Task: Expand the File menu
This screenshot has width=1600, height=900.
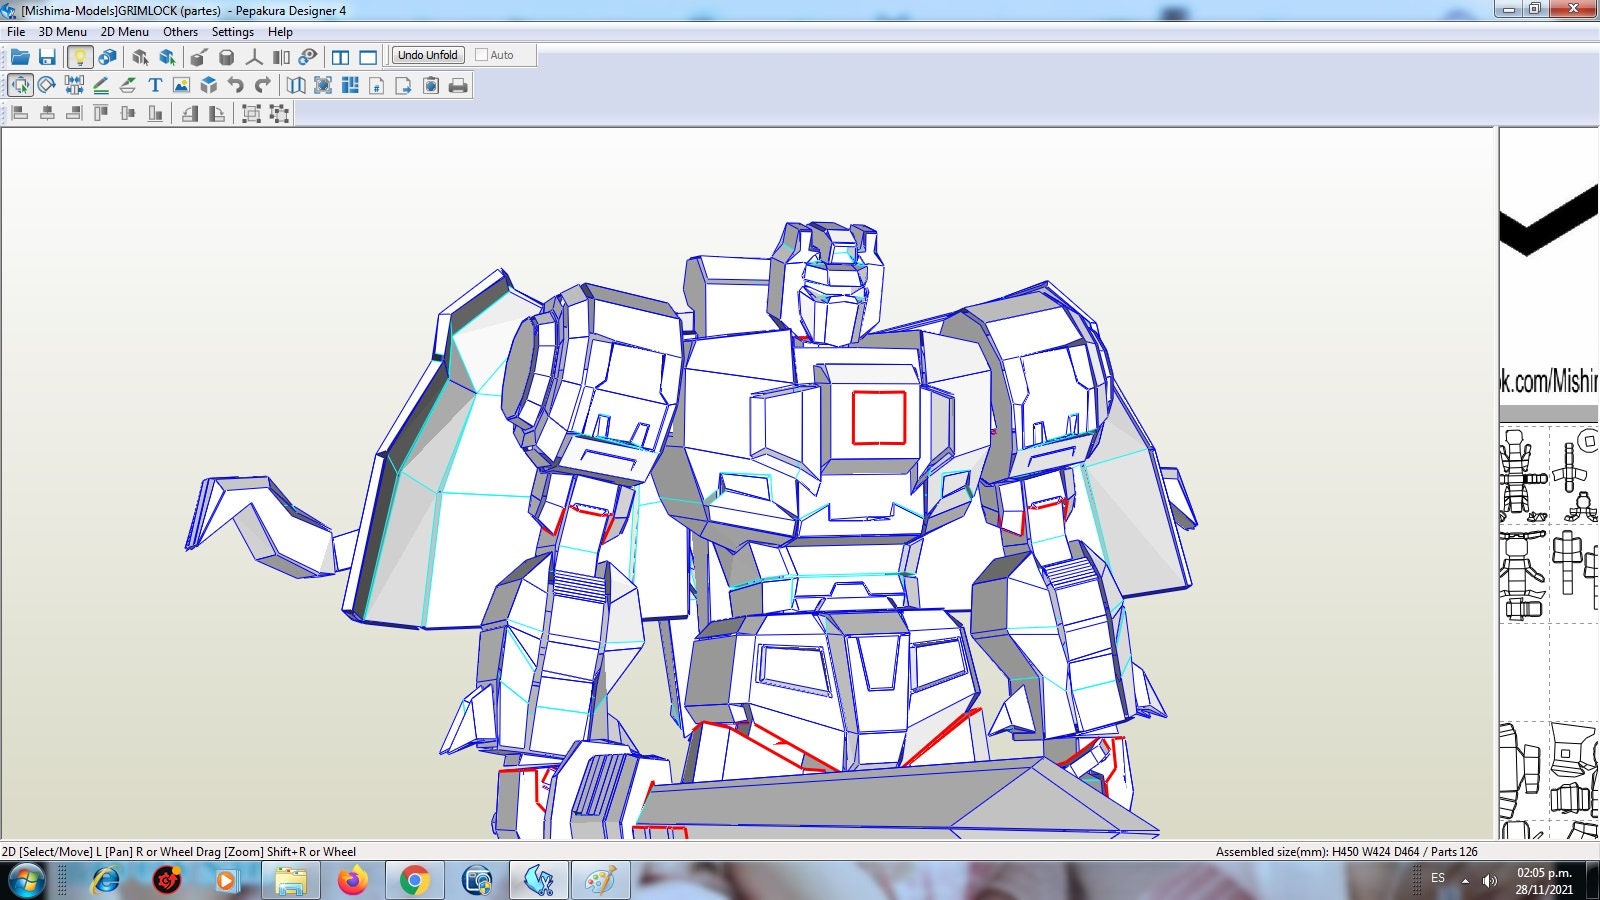Action: (15, 31)
